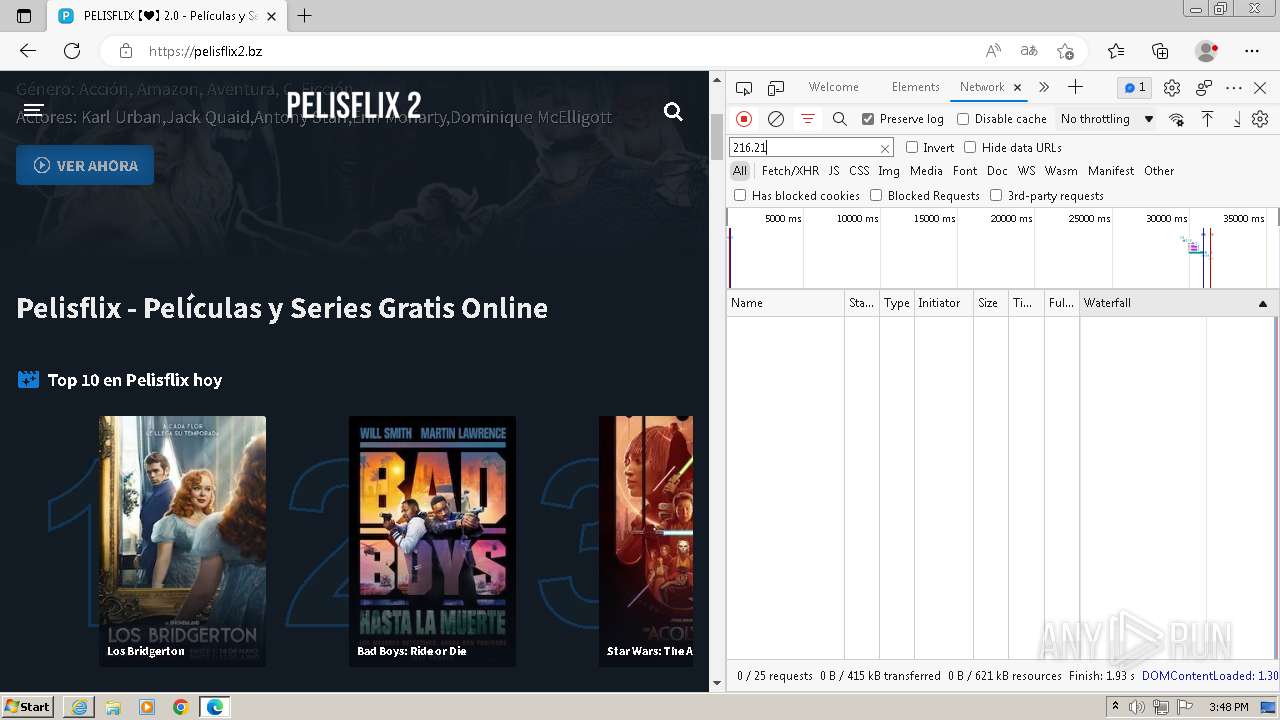Check 3rd-party requests checkbox
Viewport: 1280px width, 720px height.
tap(996, 195)
